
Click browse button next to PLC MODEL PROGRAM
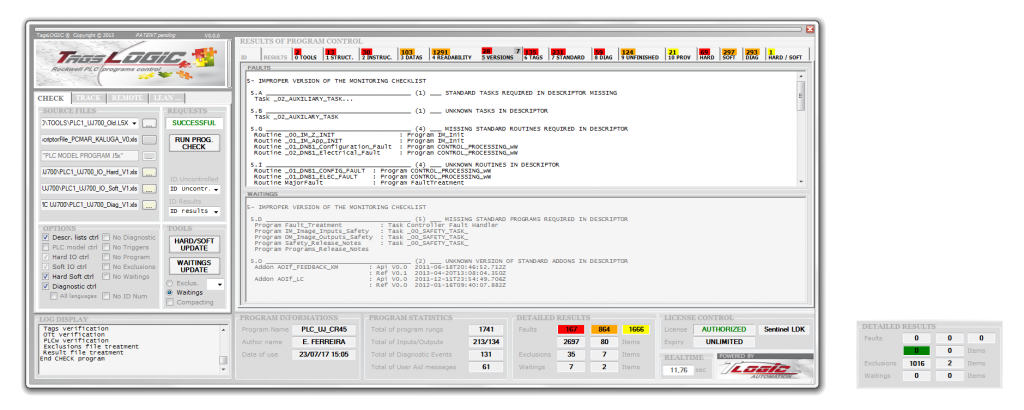click(x=150, y=156)
